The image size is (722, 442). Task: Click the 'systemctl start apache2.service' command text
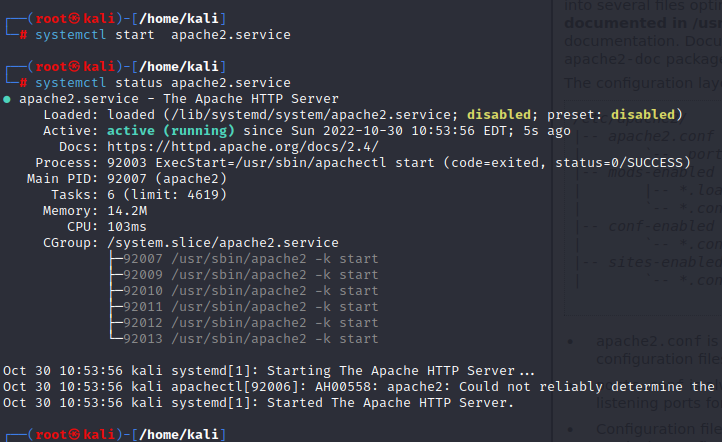click(x=163, y=35)
